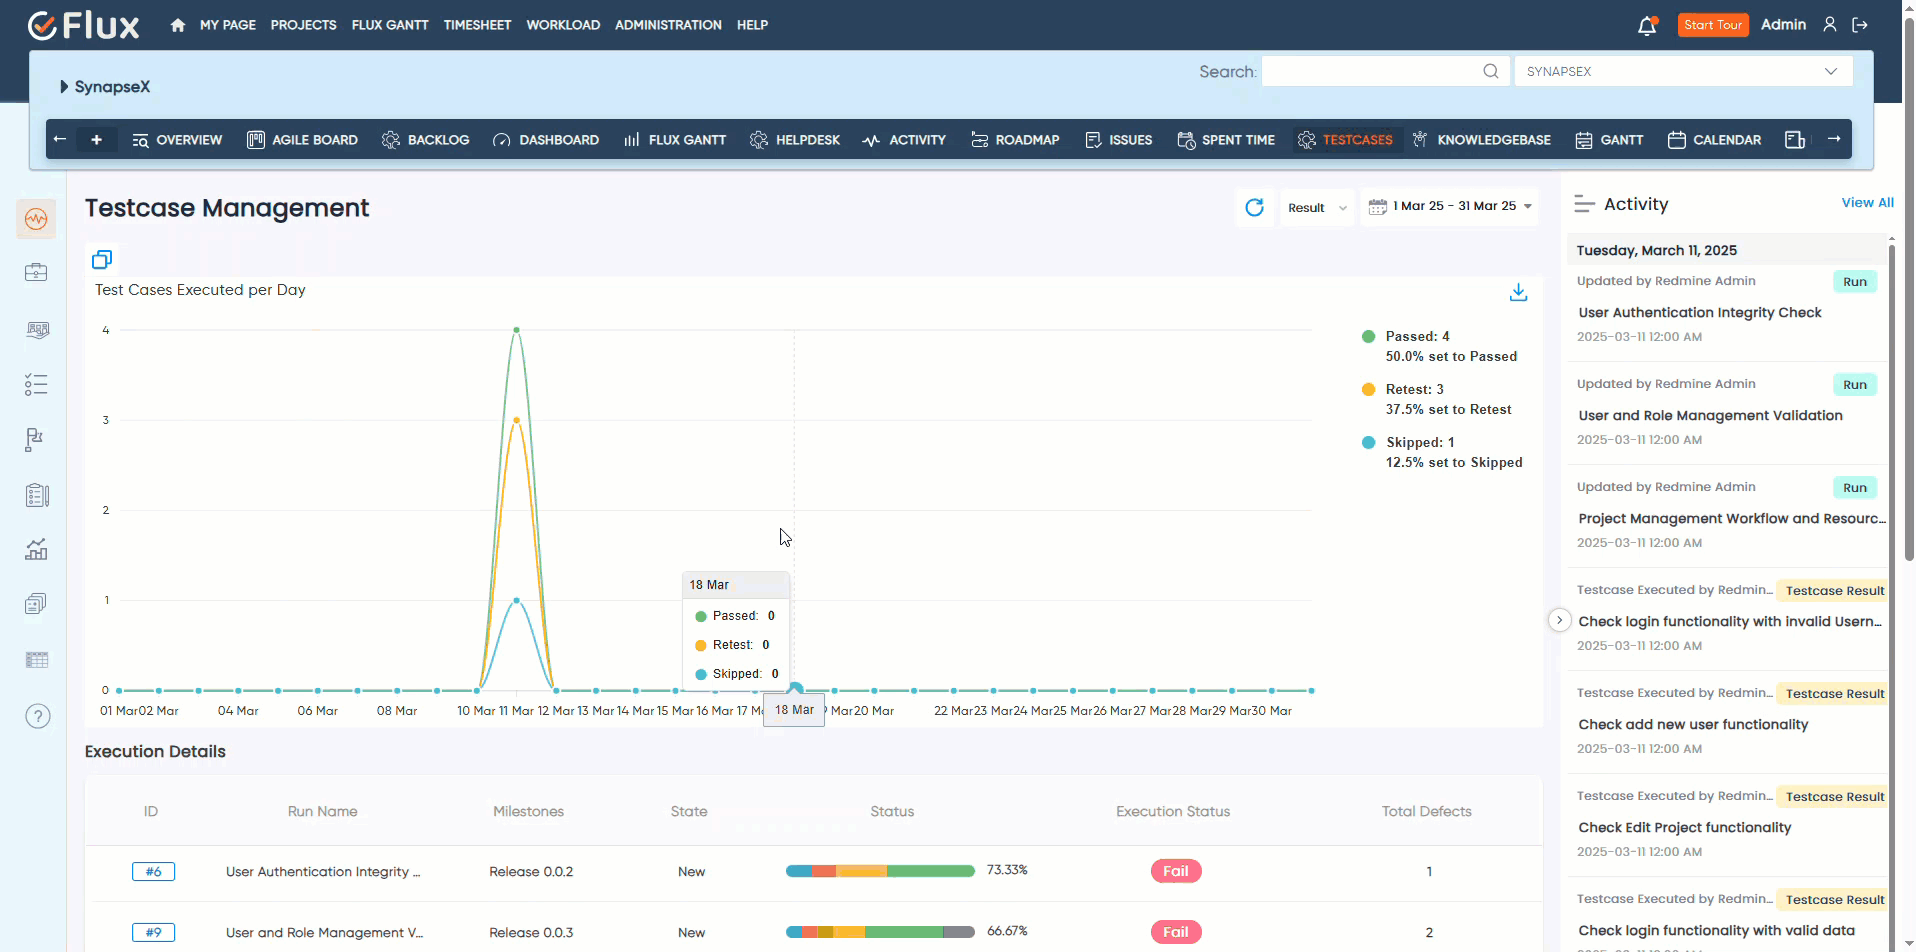The height and width of the screenshot is (952, 1916).
Task: Open the Issues tab
Action: 1119,140
